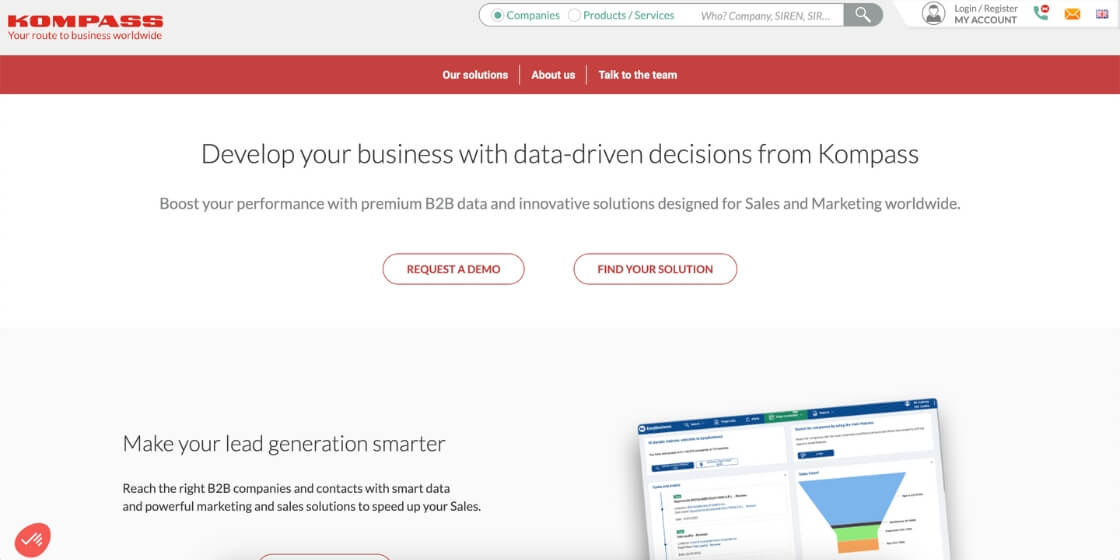Go to About us
The image size is (1120, 560).
(x=553, y=74)
